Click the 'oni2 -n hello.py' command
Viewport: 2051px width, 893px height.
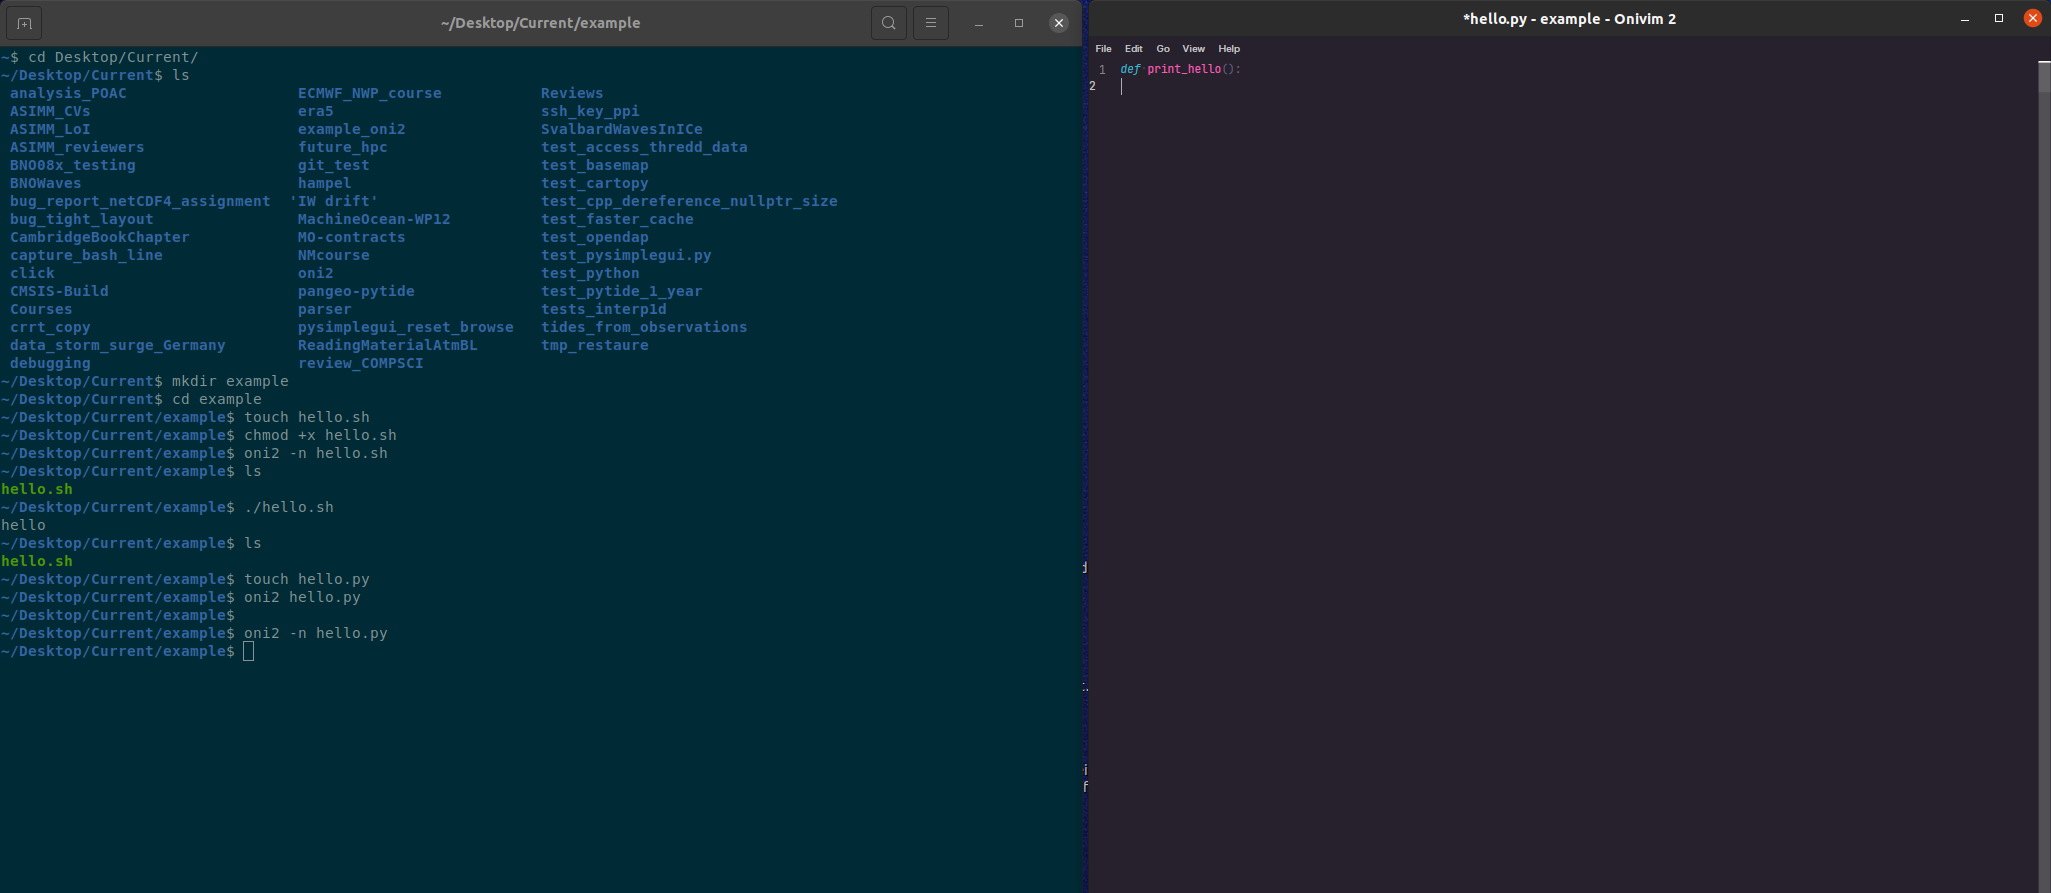[316, 633]
